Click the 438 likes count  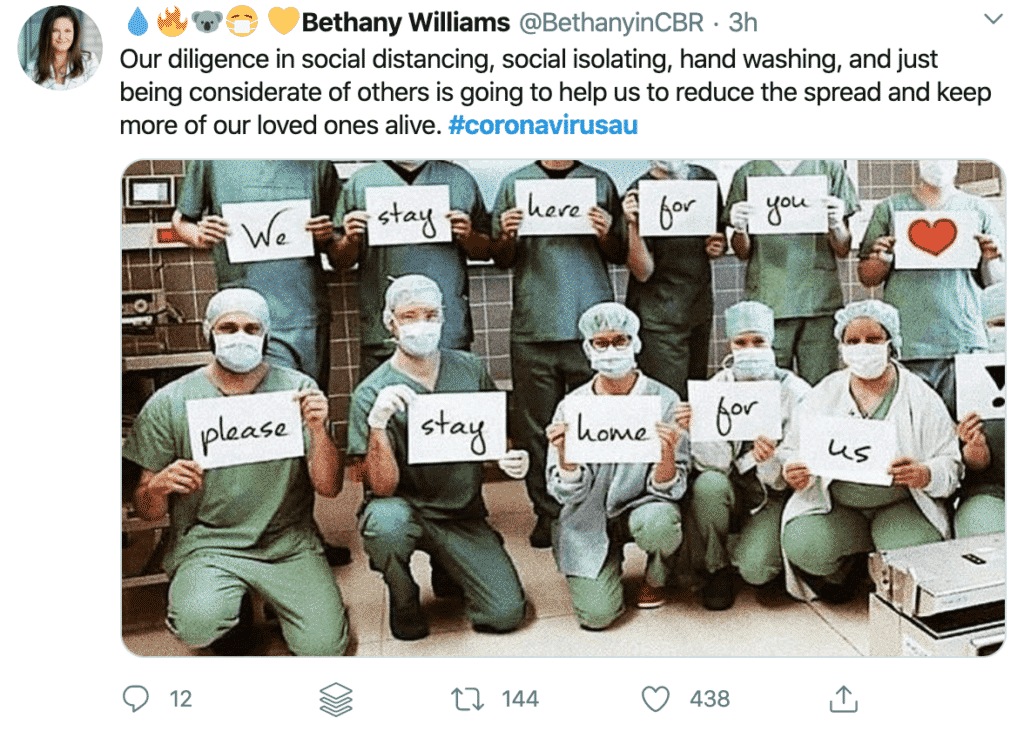(710, 698)
